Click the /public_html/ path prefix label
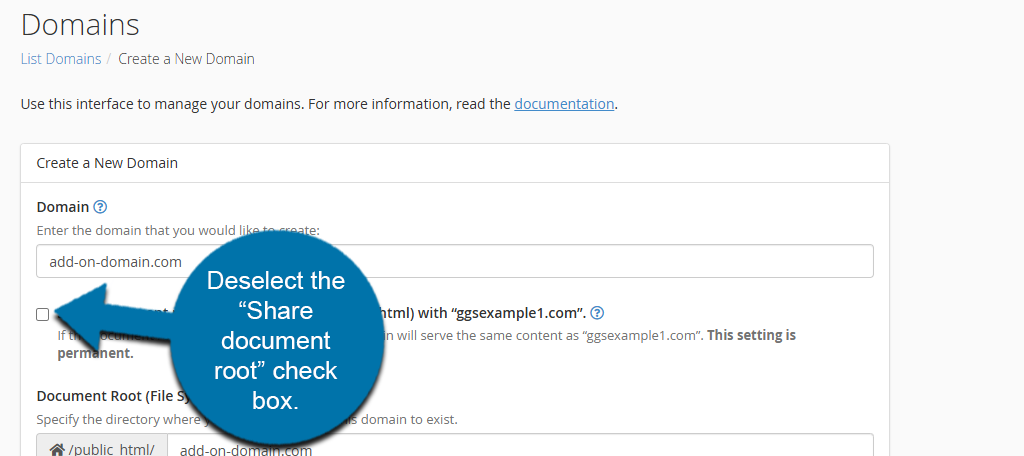The width and height of the screenshot is (1024, 456). click(x=111, y=450)
